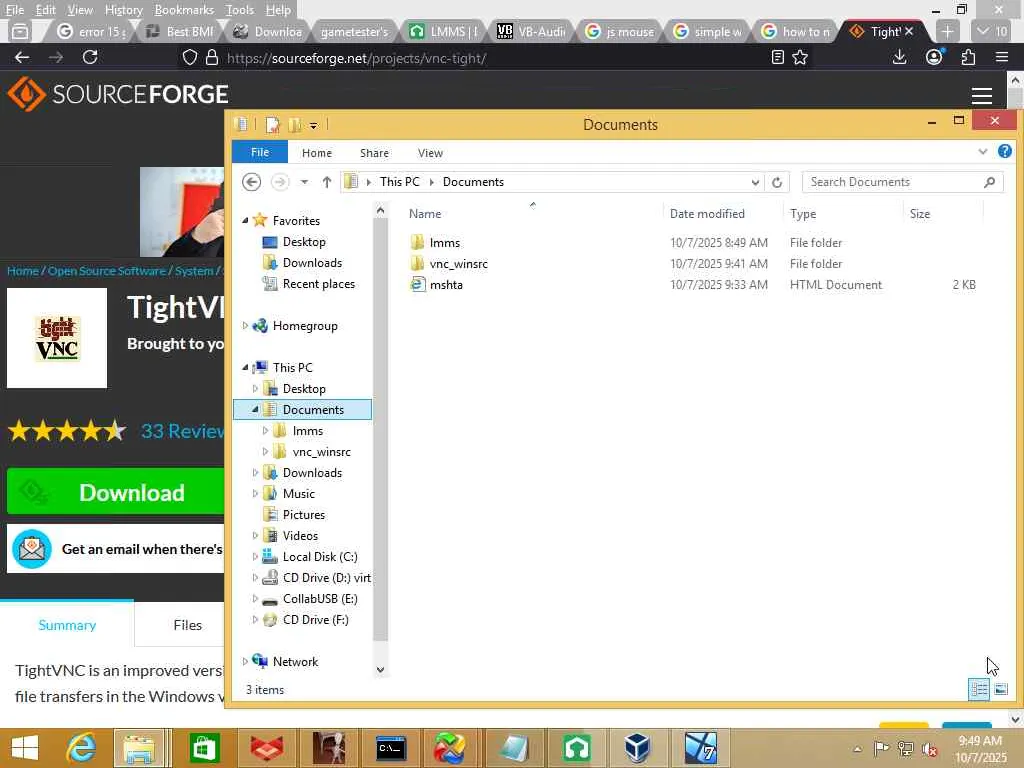Click the Explorer back navigation arrow
Image resolution: width=1024 pixels, height=768 pixels.
coord(251,182)
